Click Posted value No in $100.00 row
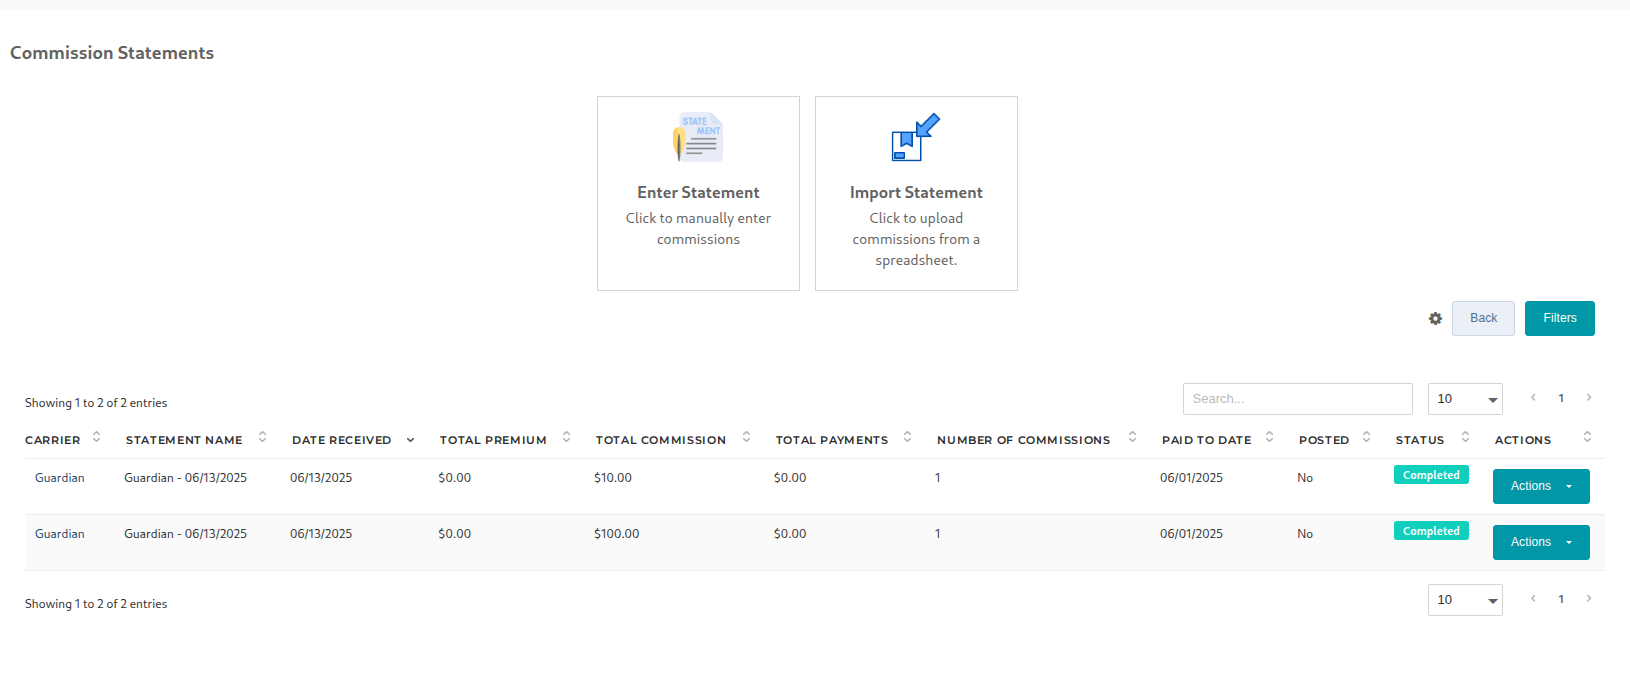1630x700 pixels. [x=1305, y=534]
